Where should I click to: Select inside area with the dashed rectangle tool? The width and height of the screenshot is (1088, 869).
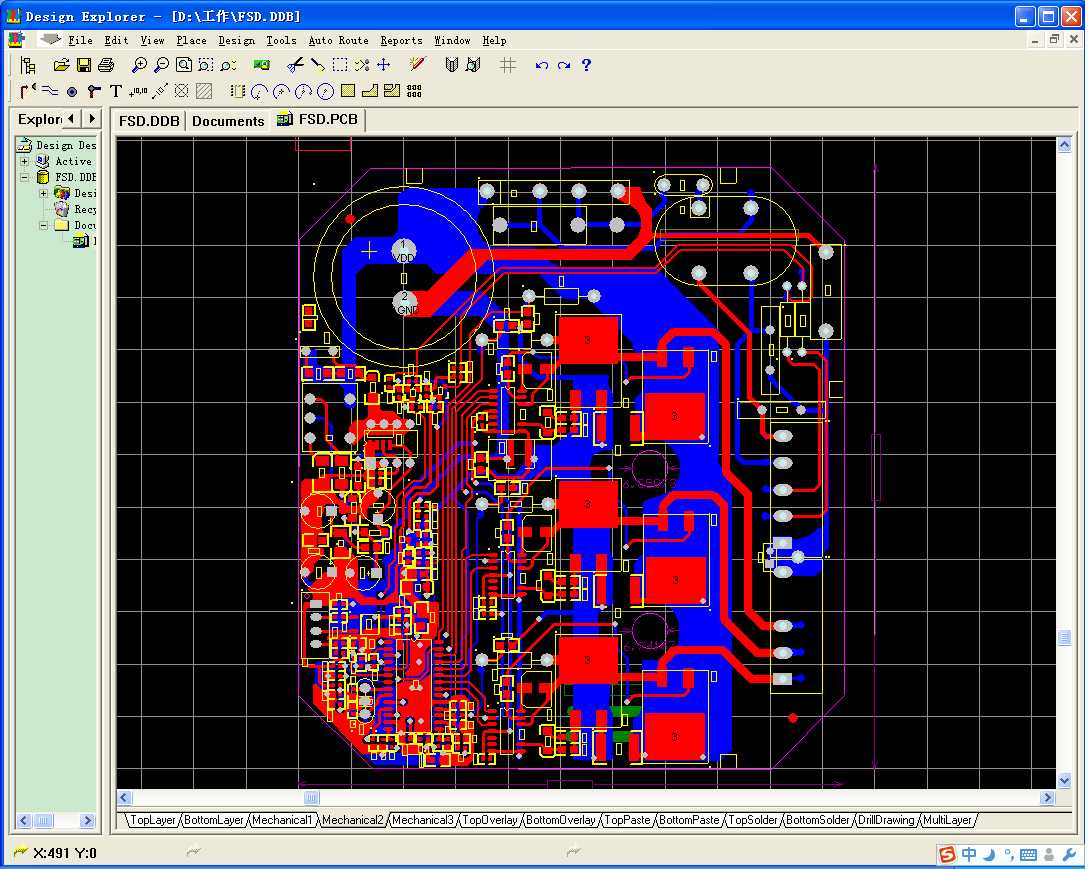pos(339,65)
